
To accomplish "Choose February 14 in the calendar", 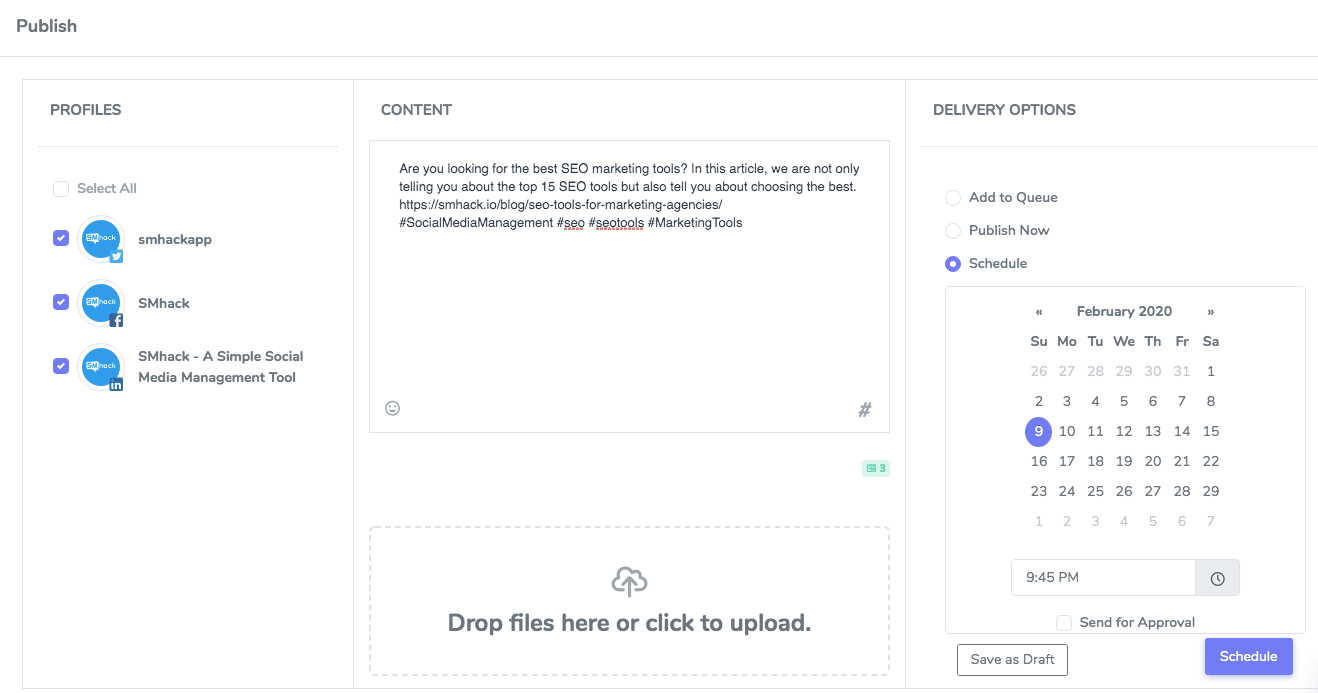I will click(x=1182, y=432).
